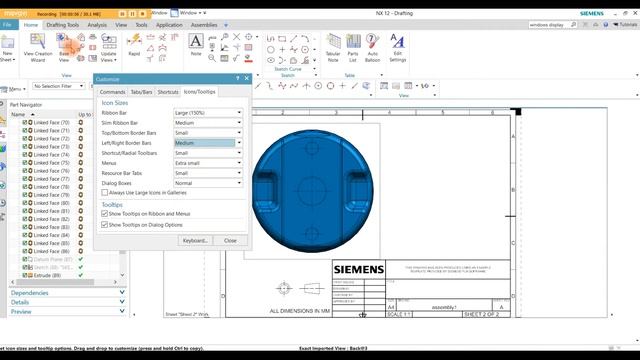Select the rectangle sketch curve tool
This screenshot has height=360, width=640.
pos(282,39)
